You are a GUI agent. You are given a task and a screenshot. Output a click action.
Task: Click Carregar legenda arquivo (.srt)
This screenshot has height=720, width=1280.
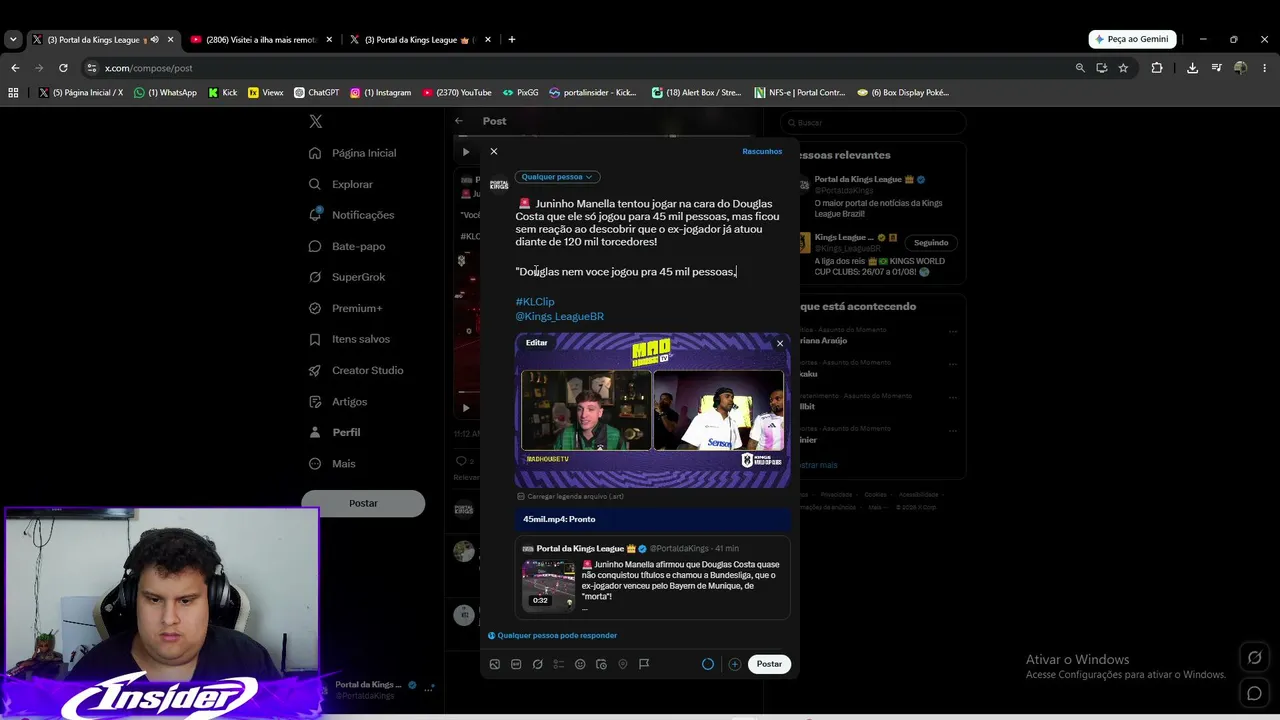pyautogui.click(x=570, y=496)
